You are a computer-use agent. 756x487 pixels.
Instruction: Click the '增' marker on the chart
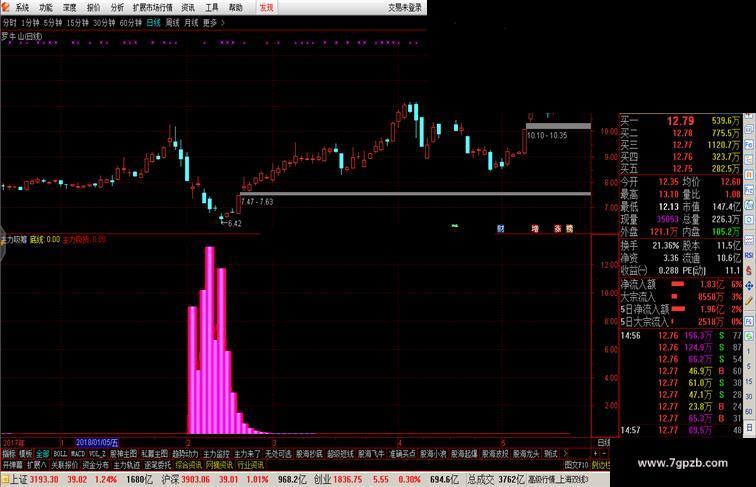point(535,229)
